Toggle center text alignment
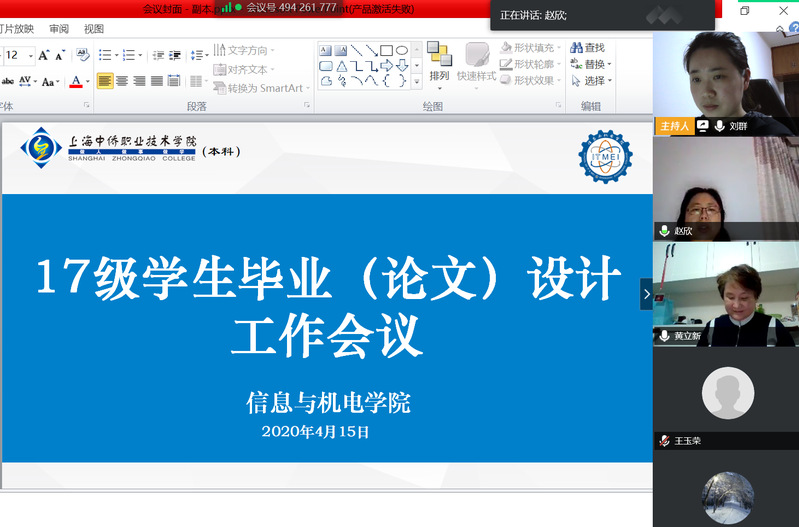 point(122,81)
